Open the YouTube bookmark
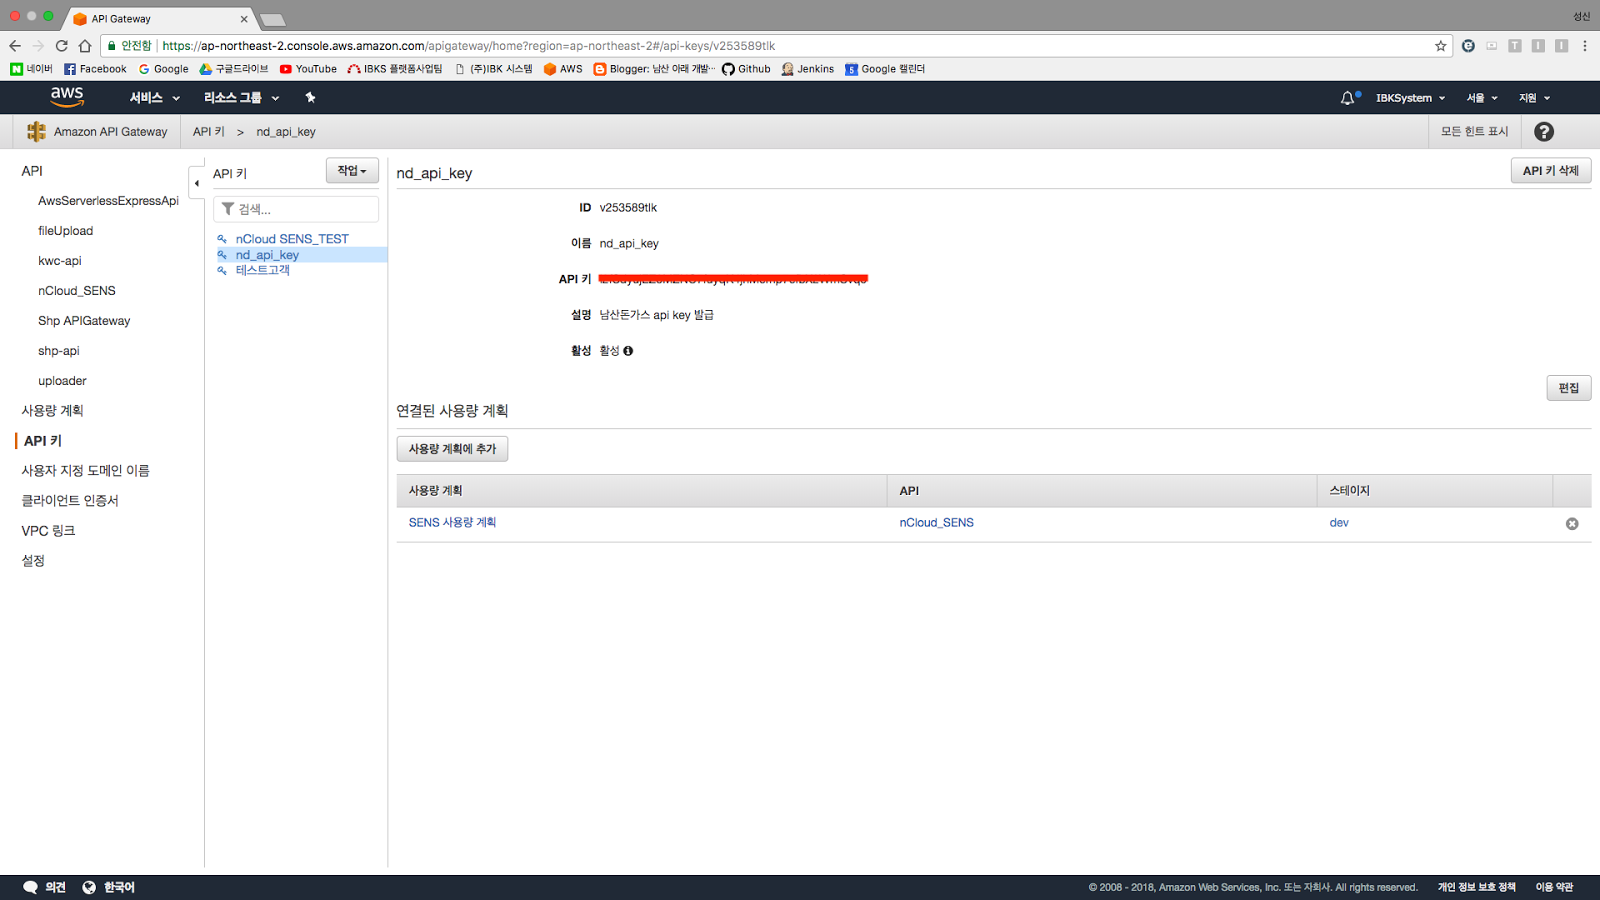 [x=308, y=69]
